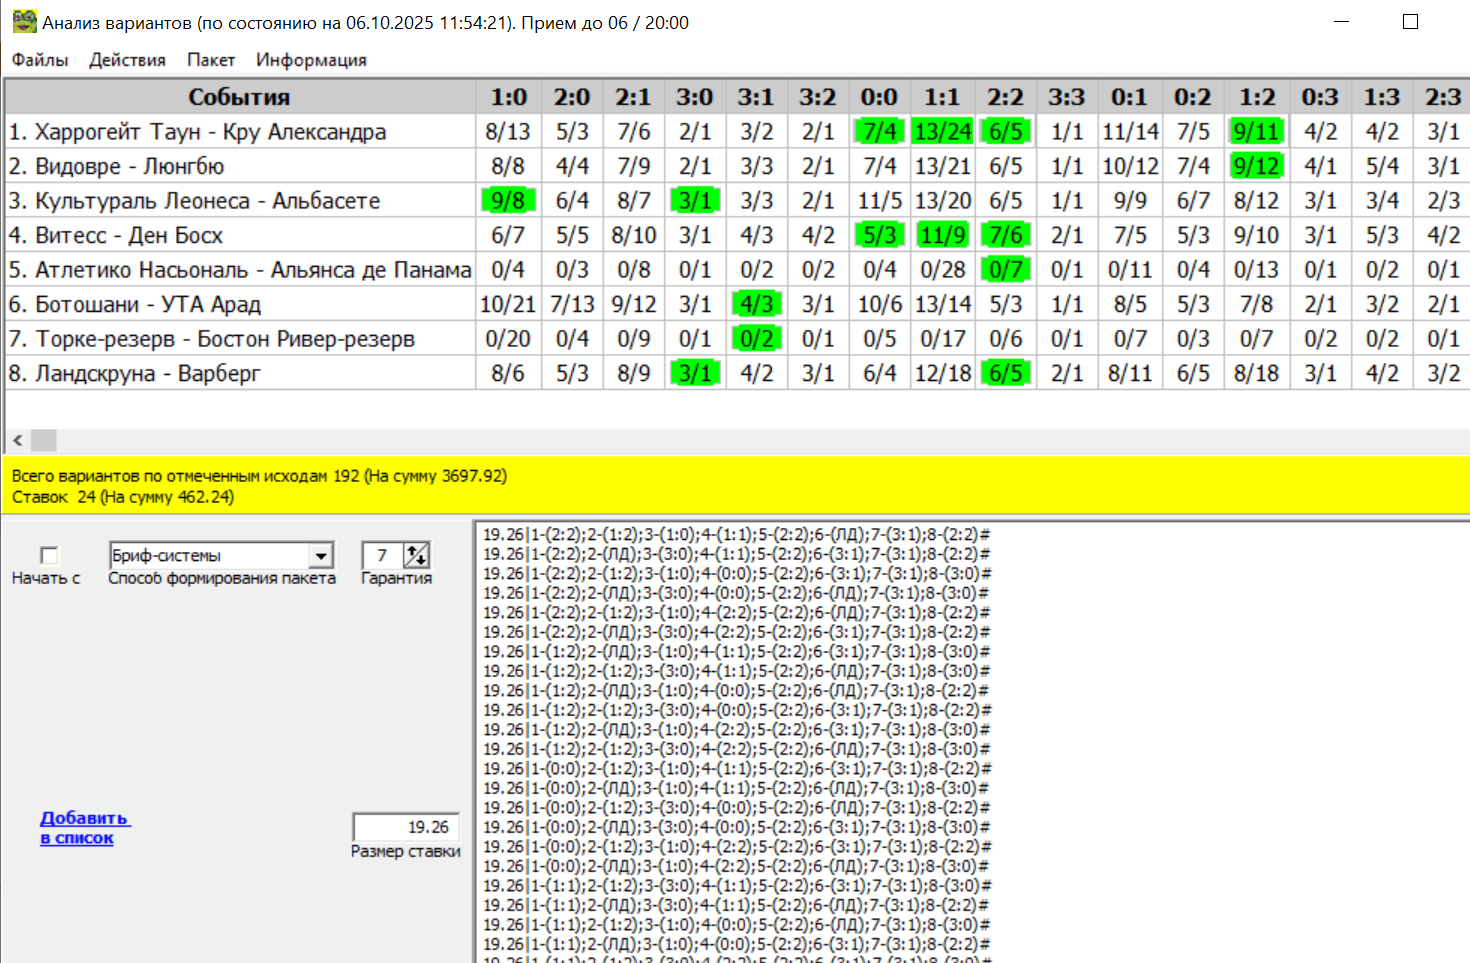Click the Добавить в список link
This screenshot has height=963, width=1470.
(84, 828)
